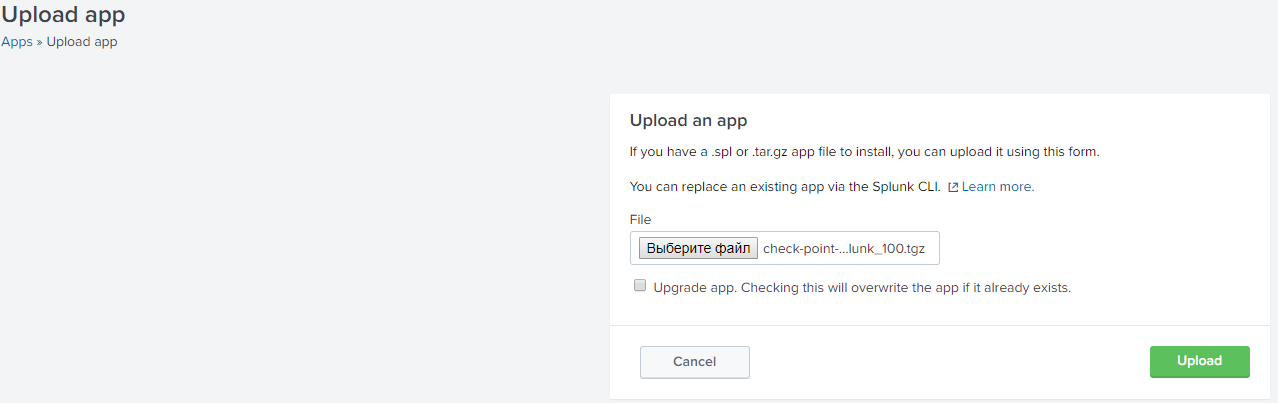Click the 'File' field label
The height and width of the screenshot is (403, 1278).
coord(640,219)
